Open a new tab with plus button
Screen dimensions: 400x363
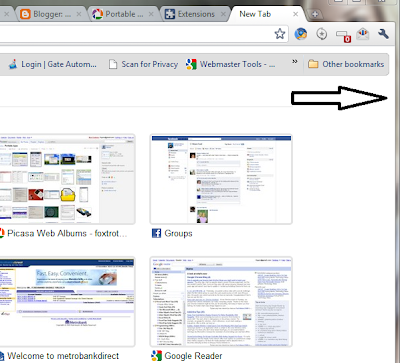(315, 14)
